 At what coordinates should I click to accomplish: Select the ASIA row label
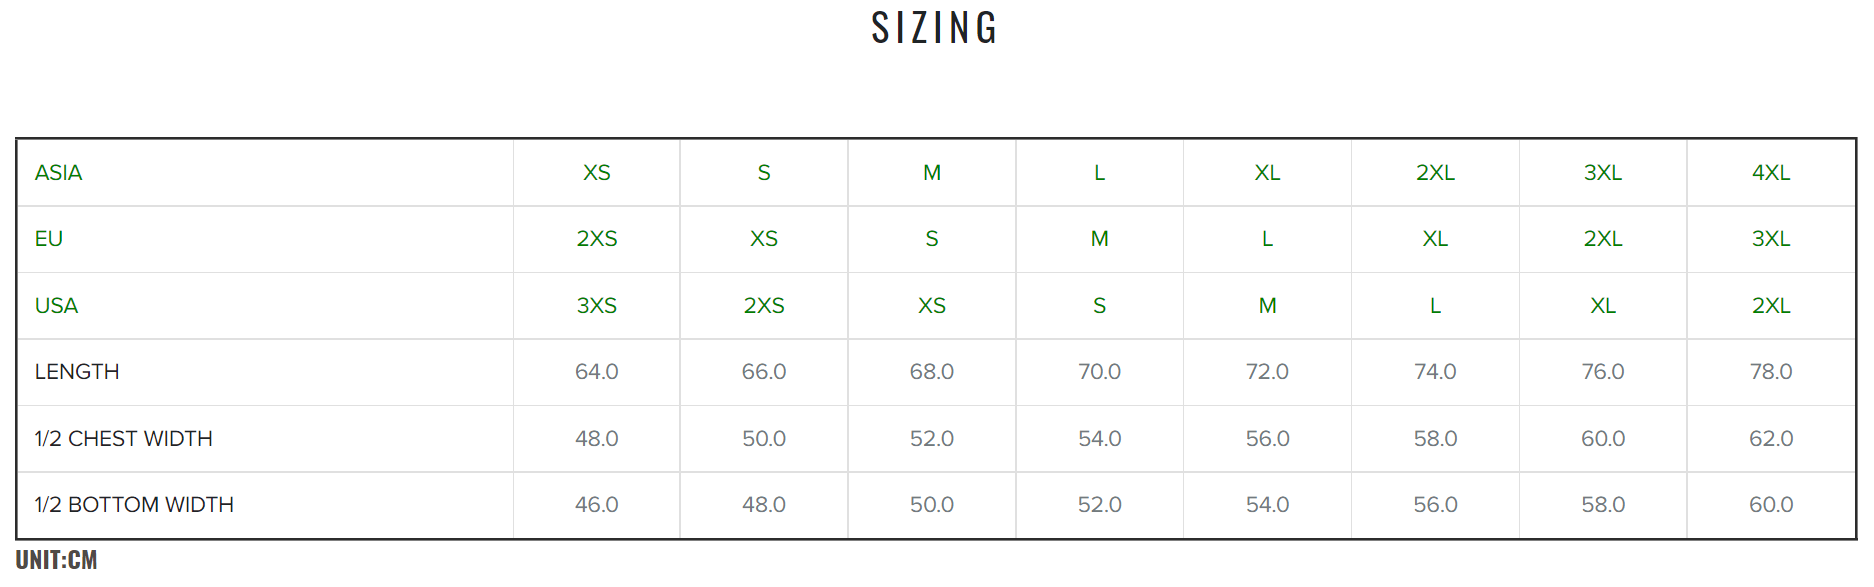click(58, 173)
